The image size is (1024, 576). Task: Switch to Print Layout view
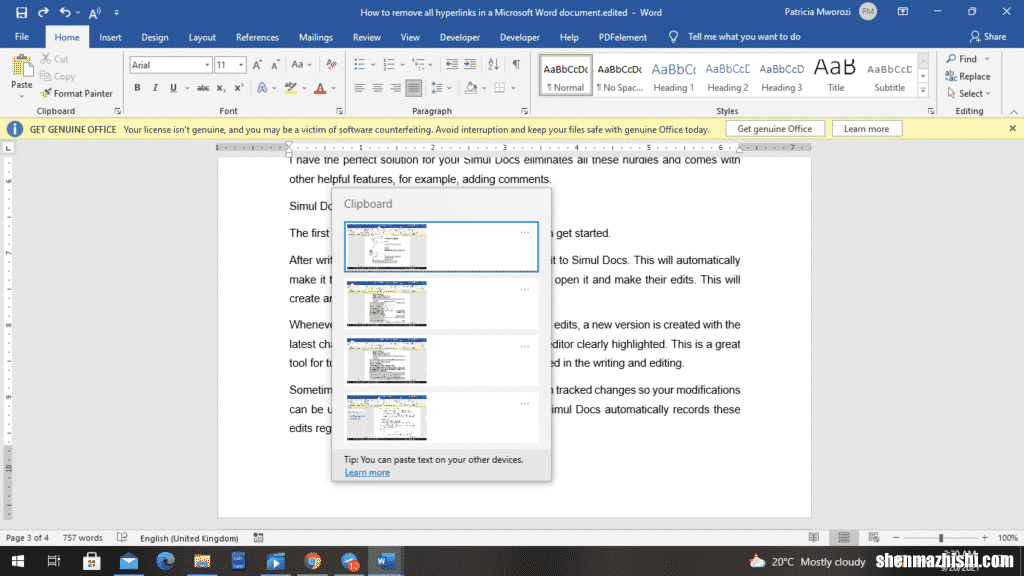(x=844, y=537)
